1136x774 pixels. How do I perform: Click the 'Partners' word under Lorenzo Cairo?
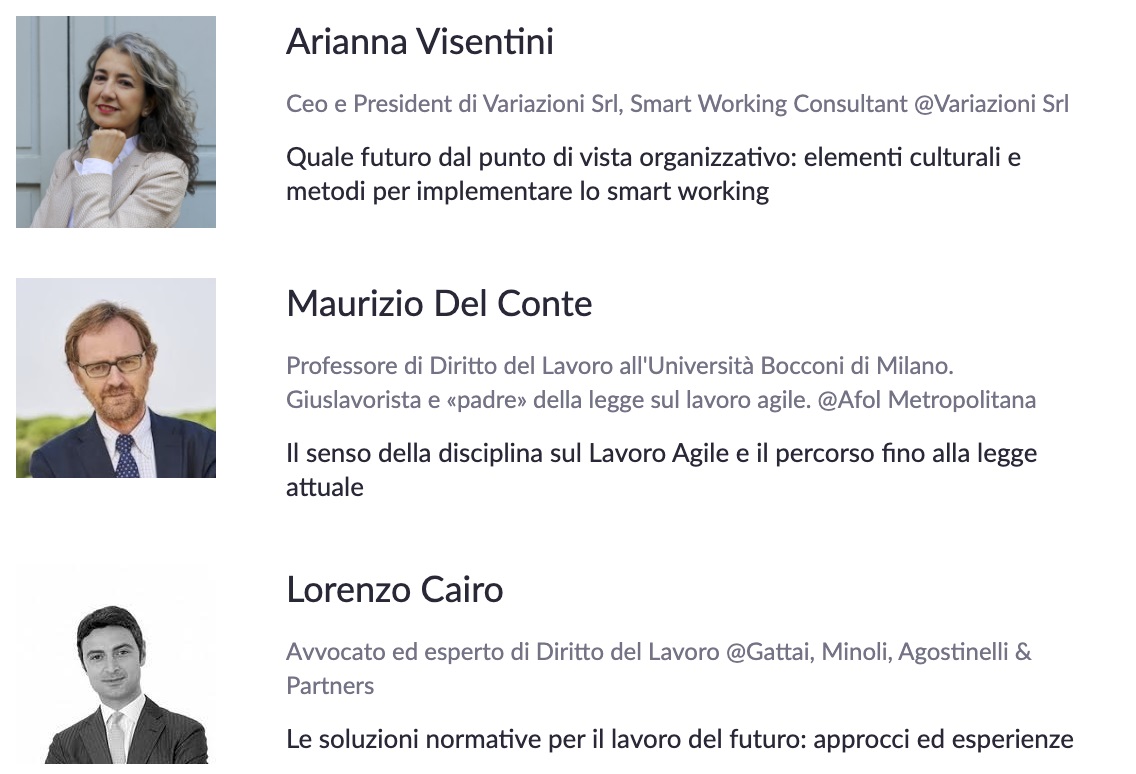[x=330, y=686]
